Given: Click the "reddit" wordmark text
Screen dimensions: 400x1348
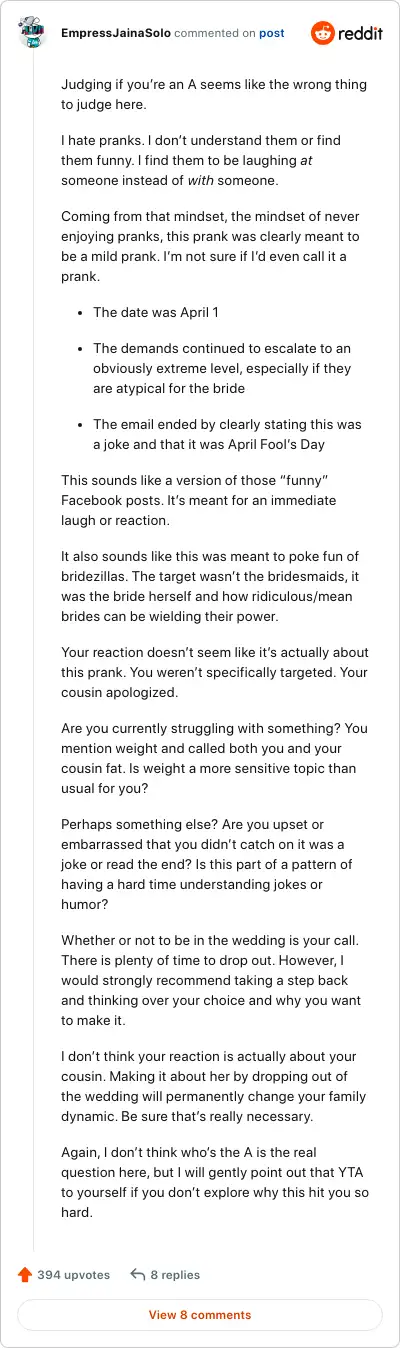Looking at the screenshot, I should tap(361, 33).
